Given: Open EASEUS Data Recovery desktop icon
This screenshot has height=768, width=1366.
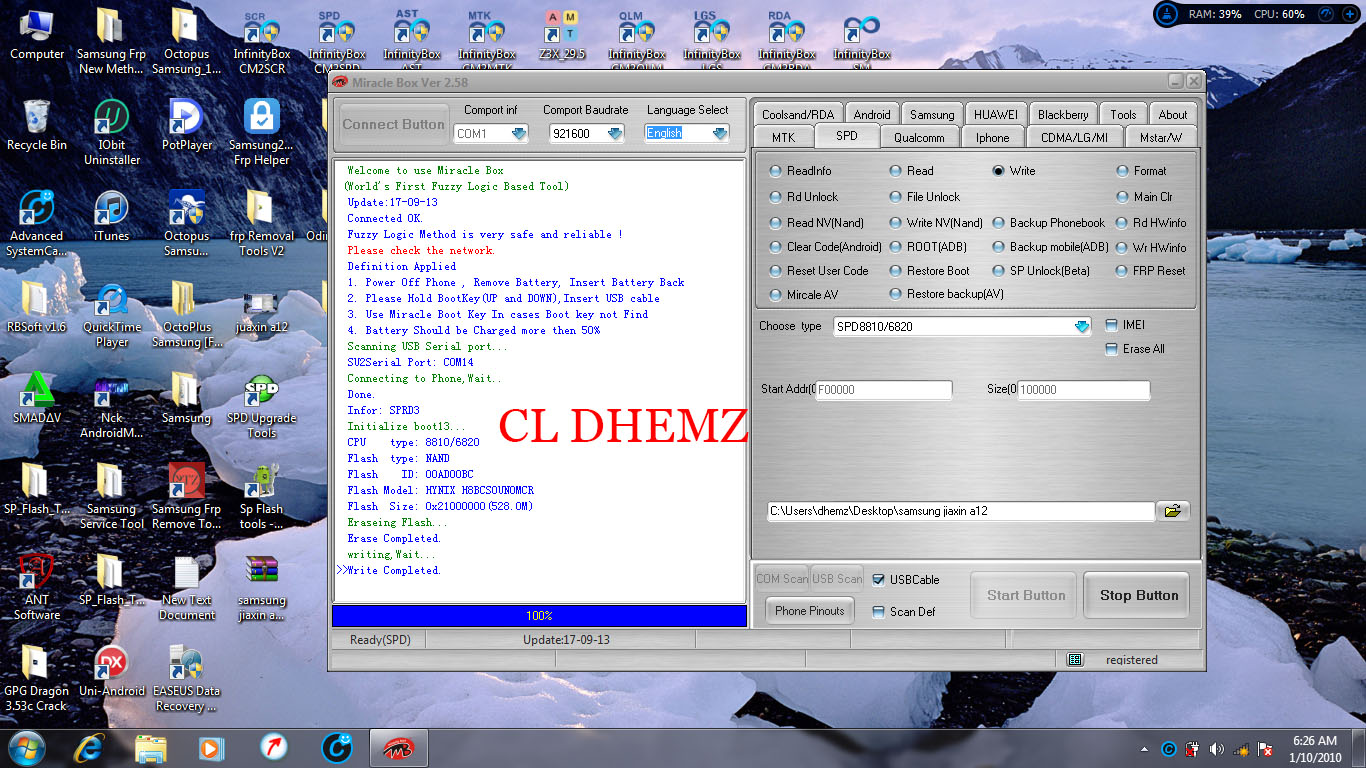Looking at the screenshot, I should [x=186, y=679].
